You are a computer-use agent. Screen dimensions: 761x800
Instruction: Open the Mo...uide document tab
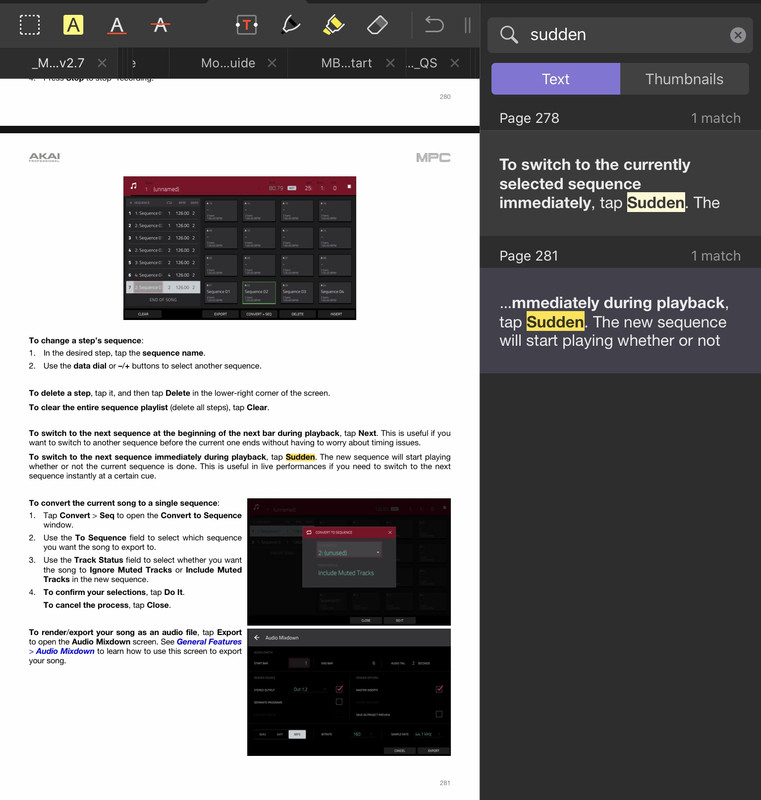[228, 63]
